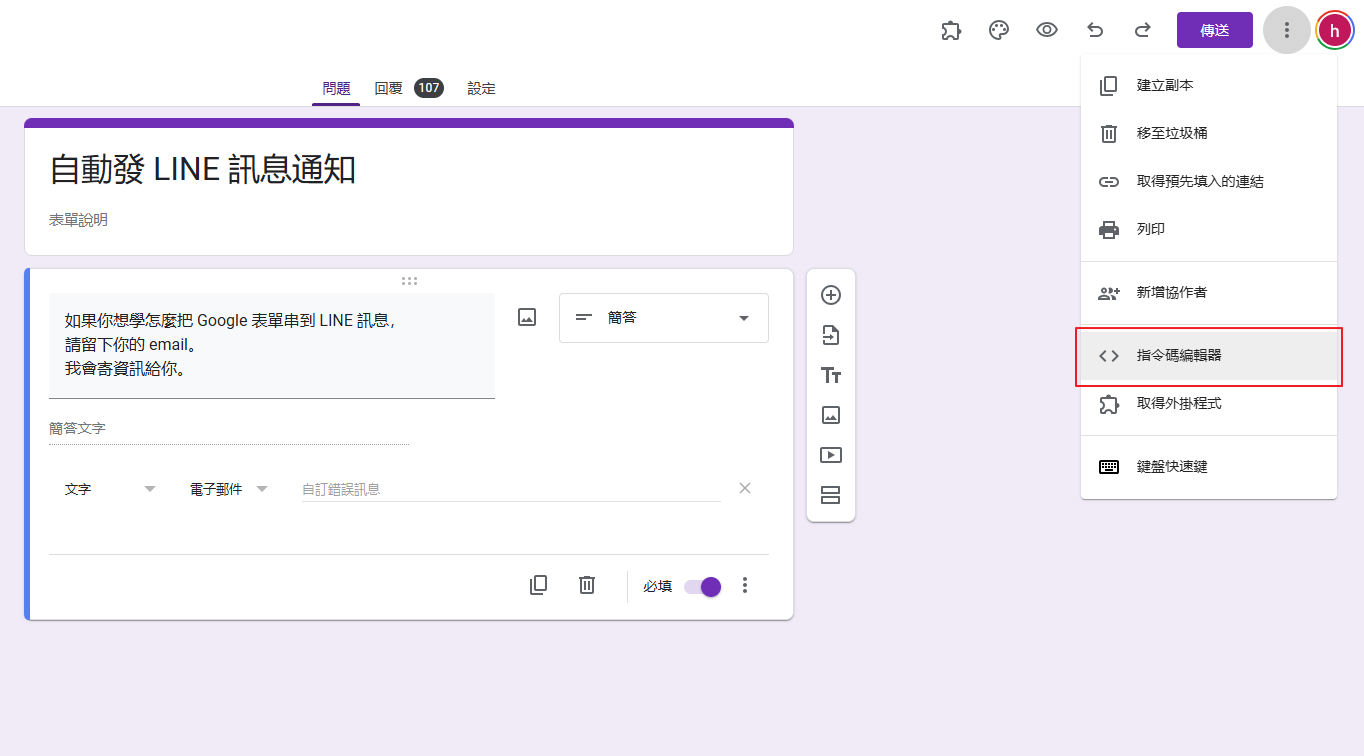Open the add-ons puzzle icon in header
This screenshot has height=756, width=1364.
coord(951,30)
